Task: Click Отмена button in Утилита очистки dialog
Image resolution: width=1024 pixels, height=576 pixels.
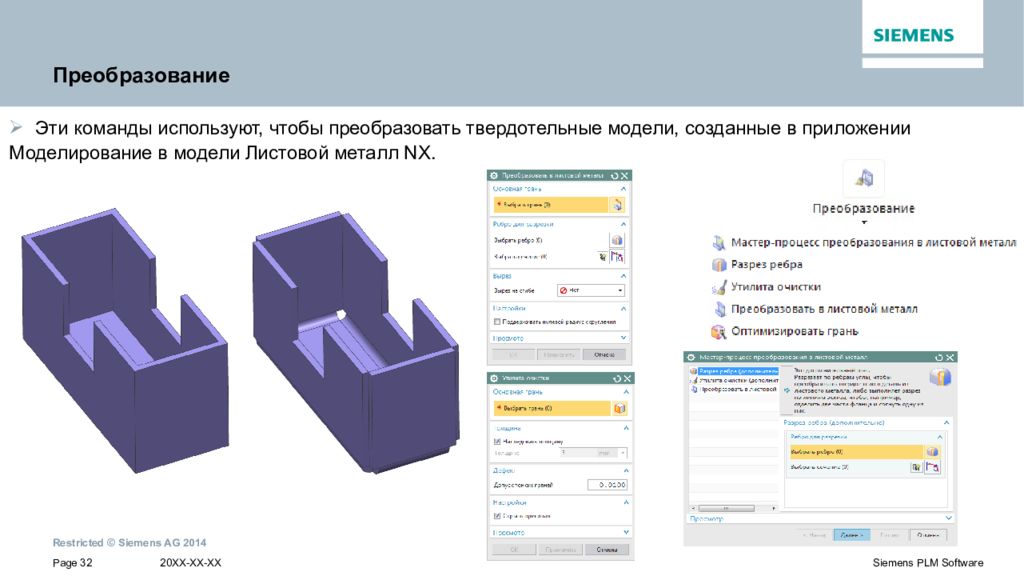Action: tap(607, 549)
